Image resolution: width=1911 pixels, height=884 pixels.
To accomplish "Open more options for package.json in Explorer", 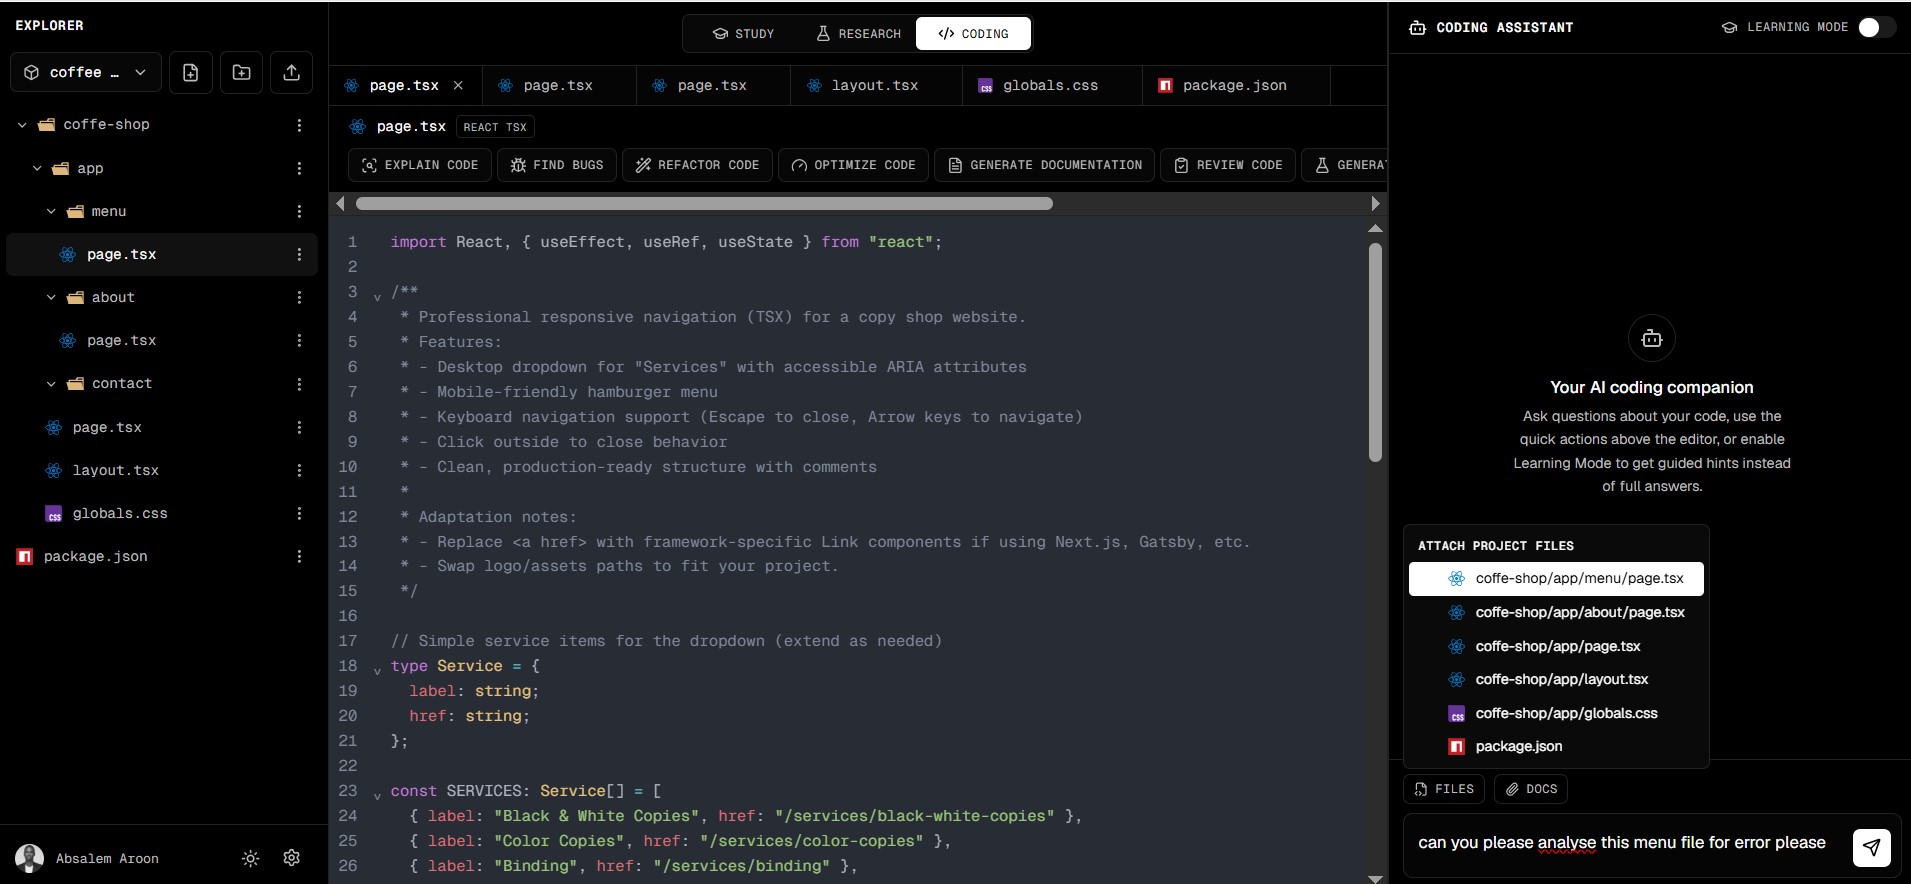I will point(299,556).
